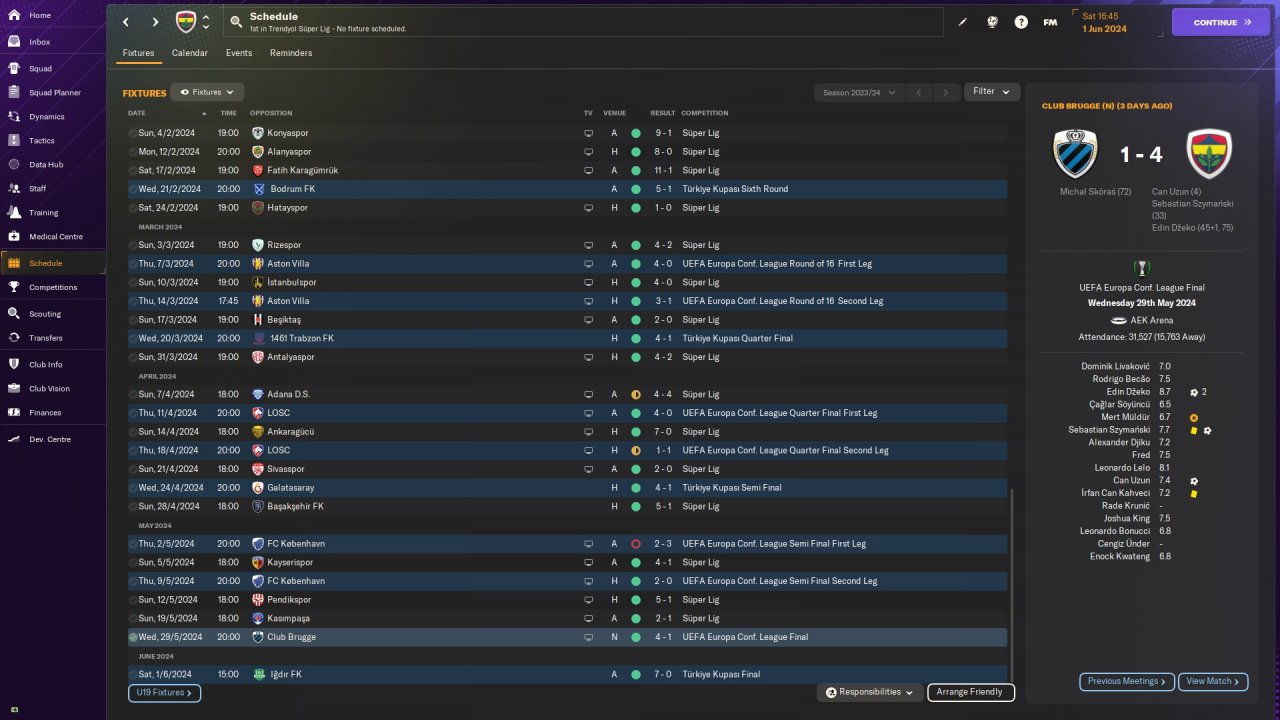Image resolution: width=1280 pixels, height=720 pixels.
Task: Navigate forward with the right arrow
Action: tap(155, 22)
